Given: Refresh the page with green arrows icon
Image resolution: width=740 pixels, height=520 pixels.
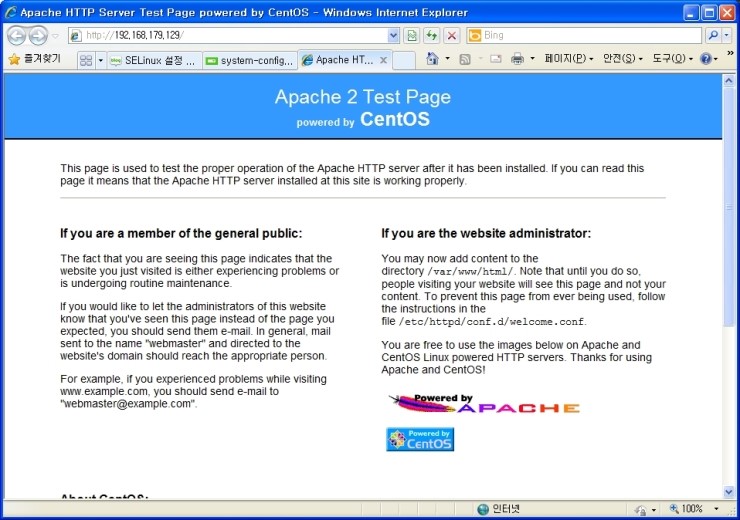Looking at the screenshot, I should tap(431, 35).
